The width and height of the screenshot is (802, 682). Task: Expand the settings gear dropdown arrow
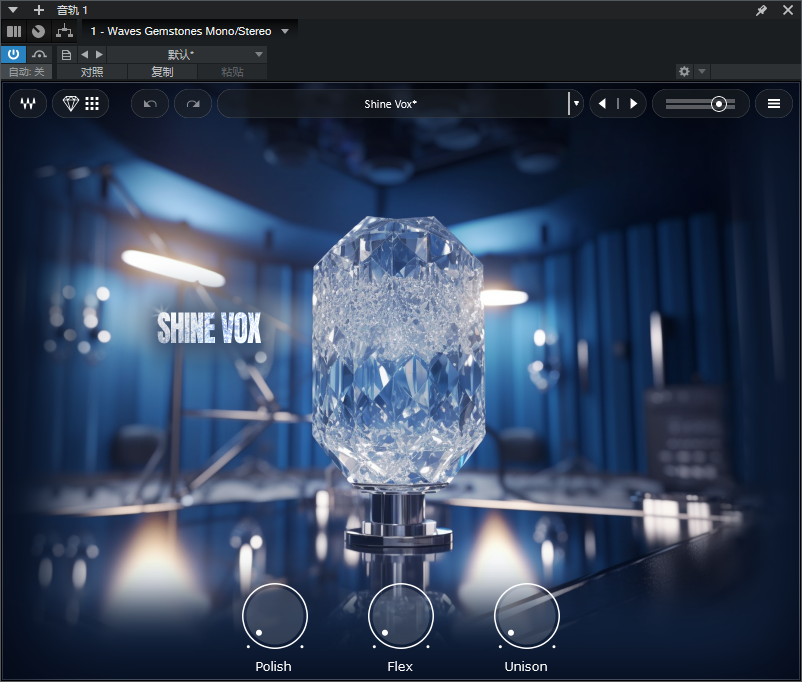click(x=702, y=72)
